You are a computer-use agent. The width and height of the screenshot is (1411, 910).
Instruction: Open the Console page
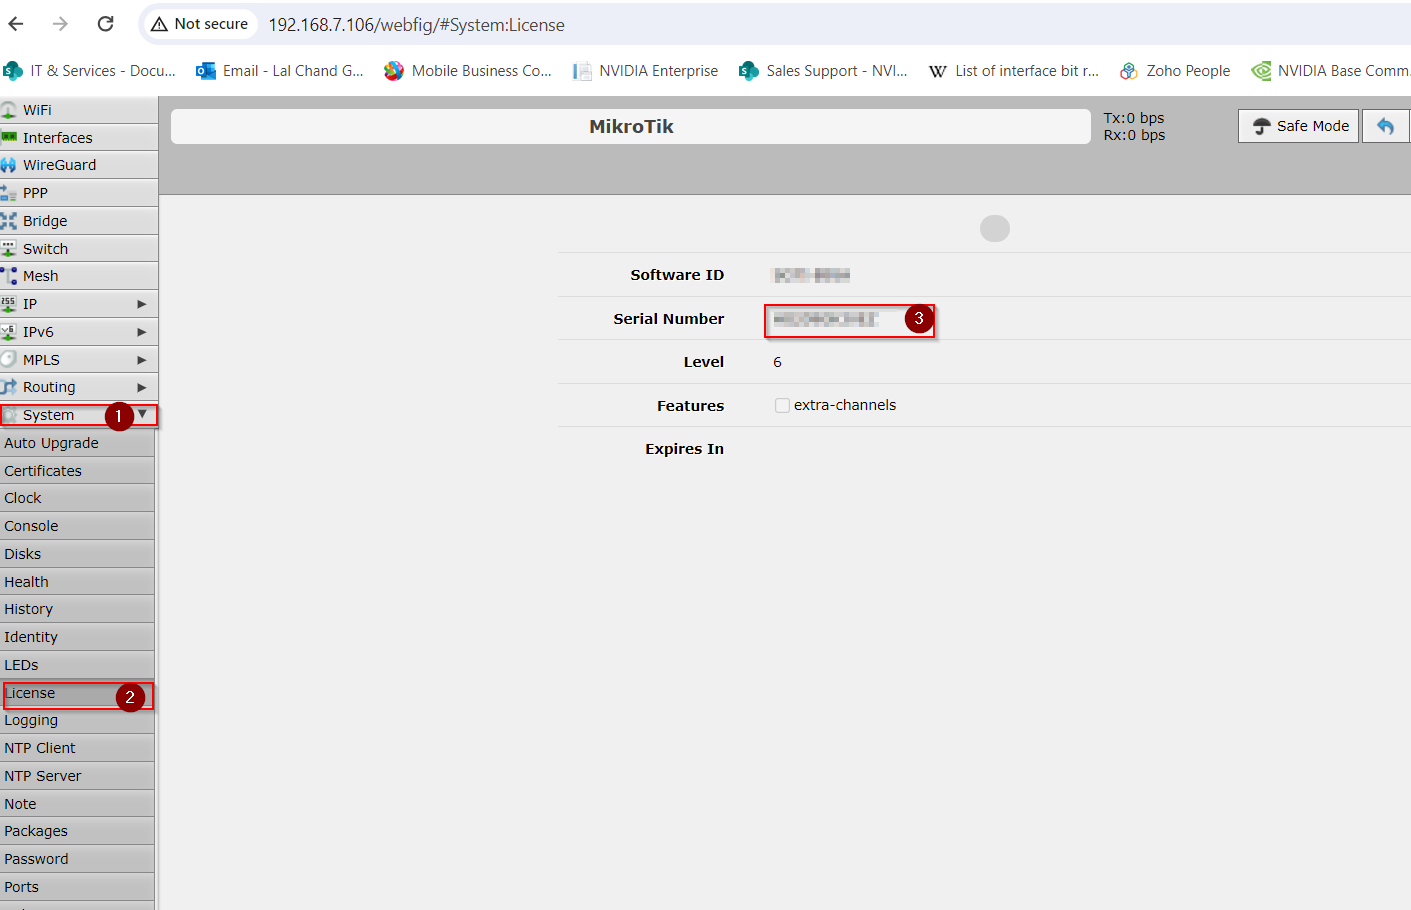(x=77, y=526)
